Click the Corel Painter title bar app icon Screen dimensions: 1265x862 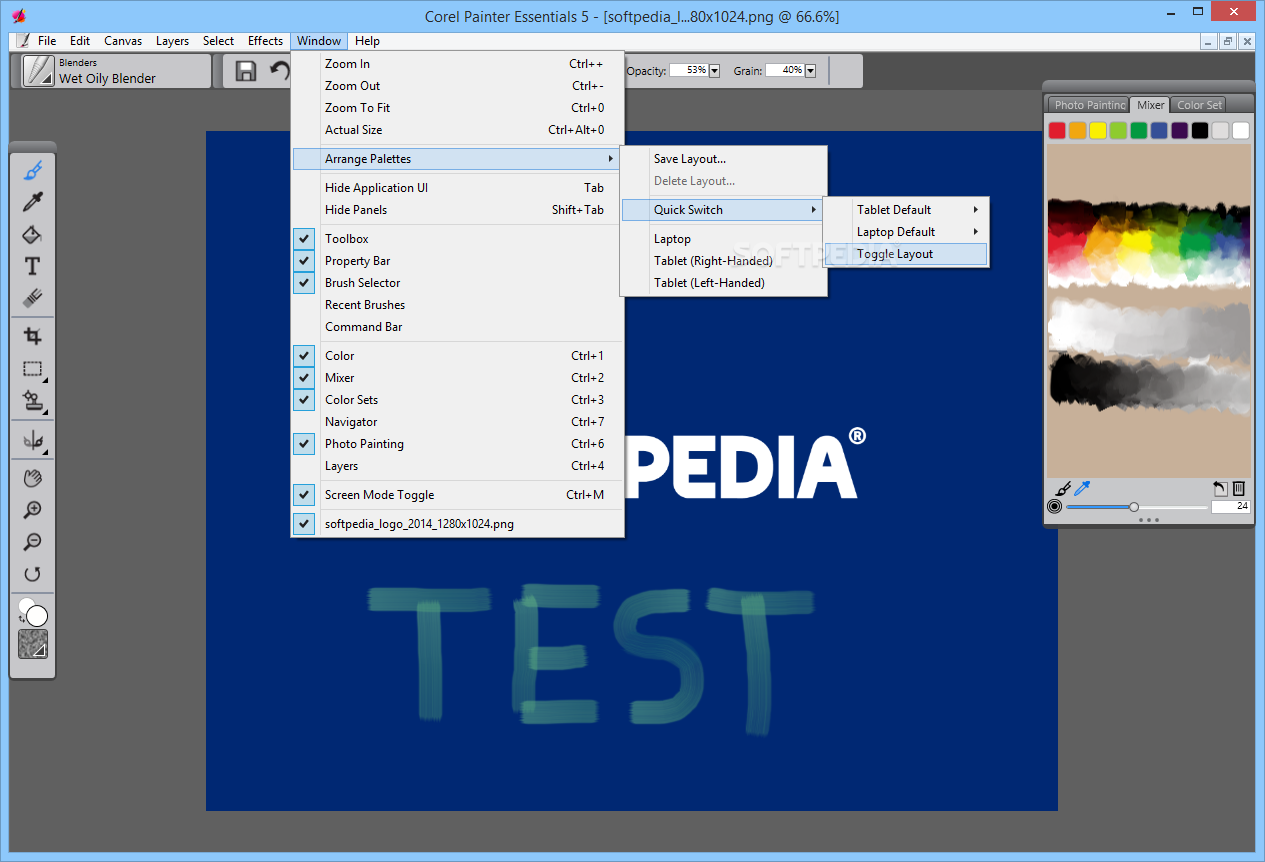click(17, 16)
